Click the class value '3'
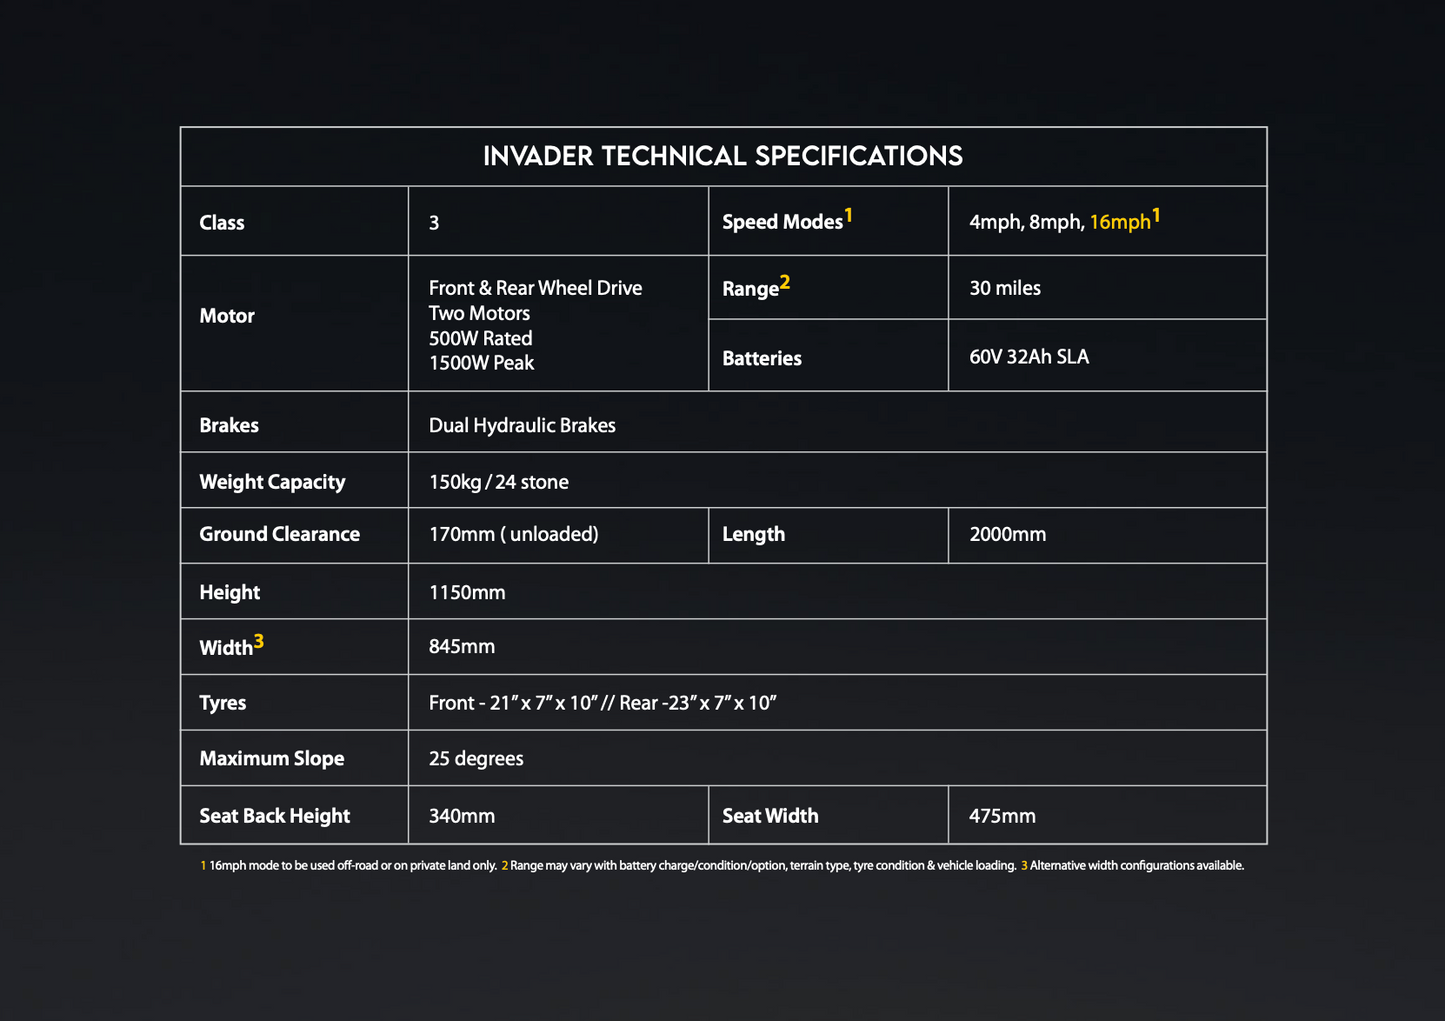This screenshot has width=1445, height=1021. click(434, 223)
